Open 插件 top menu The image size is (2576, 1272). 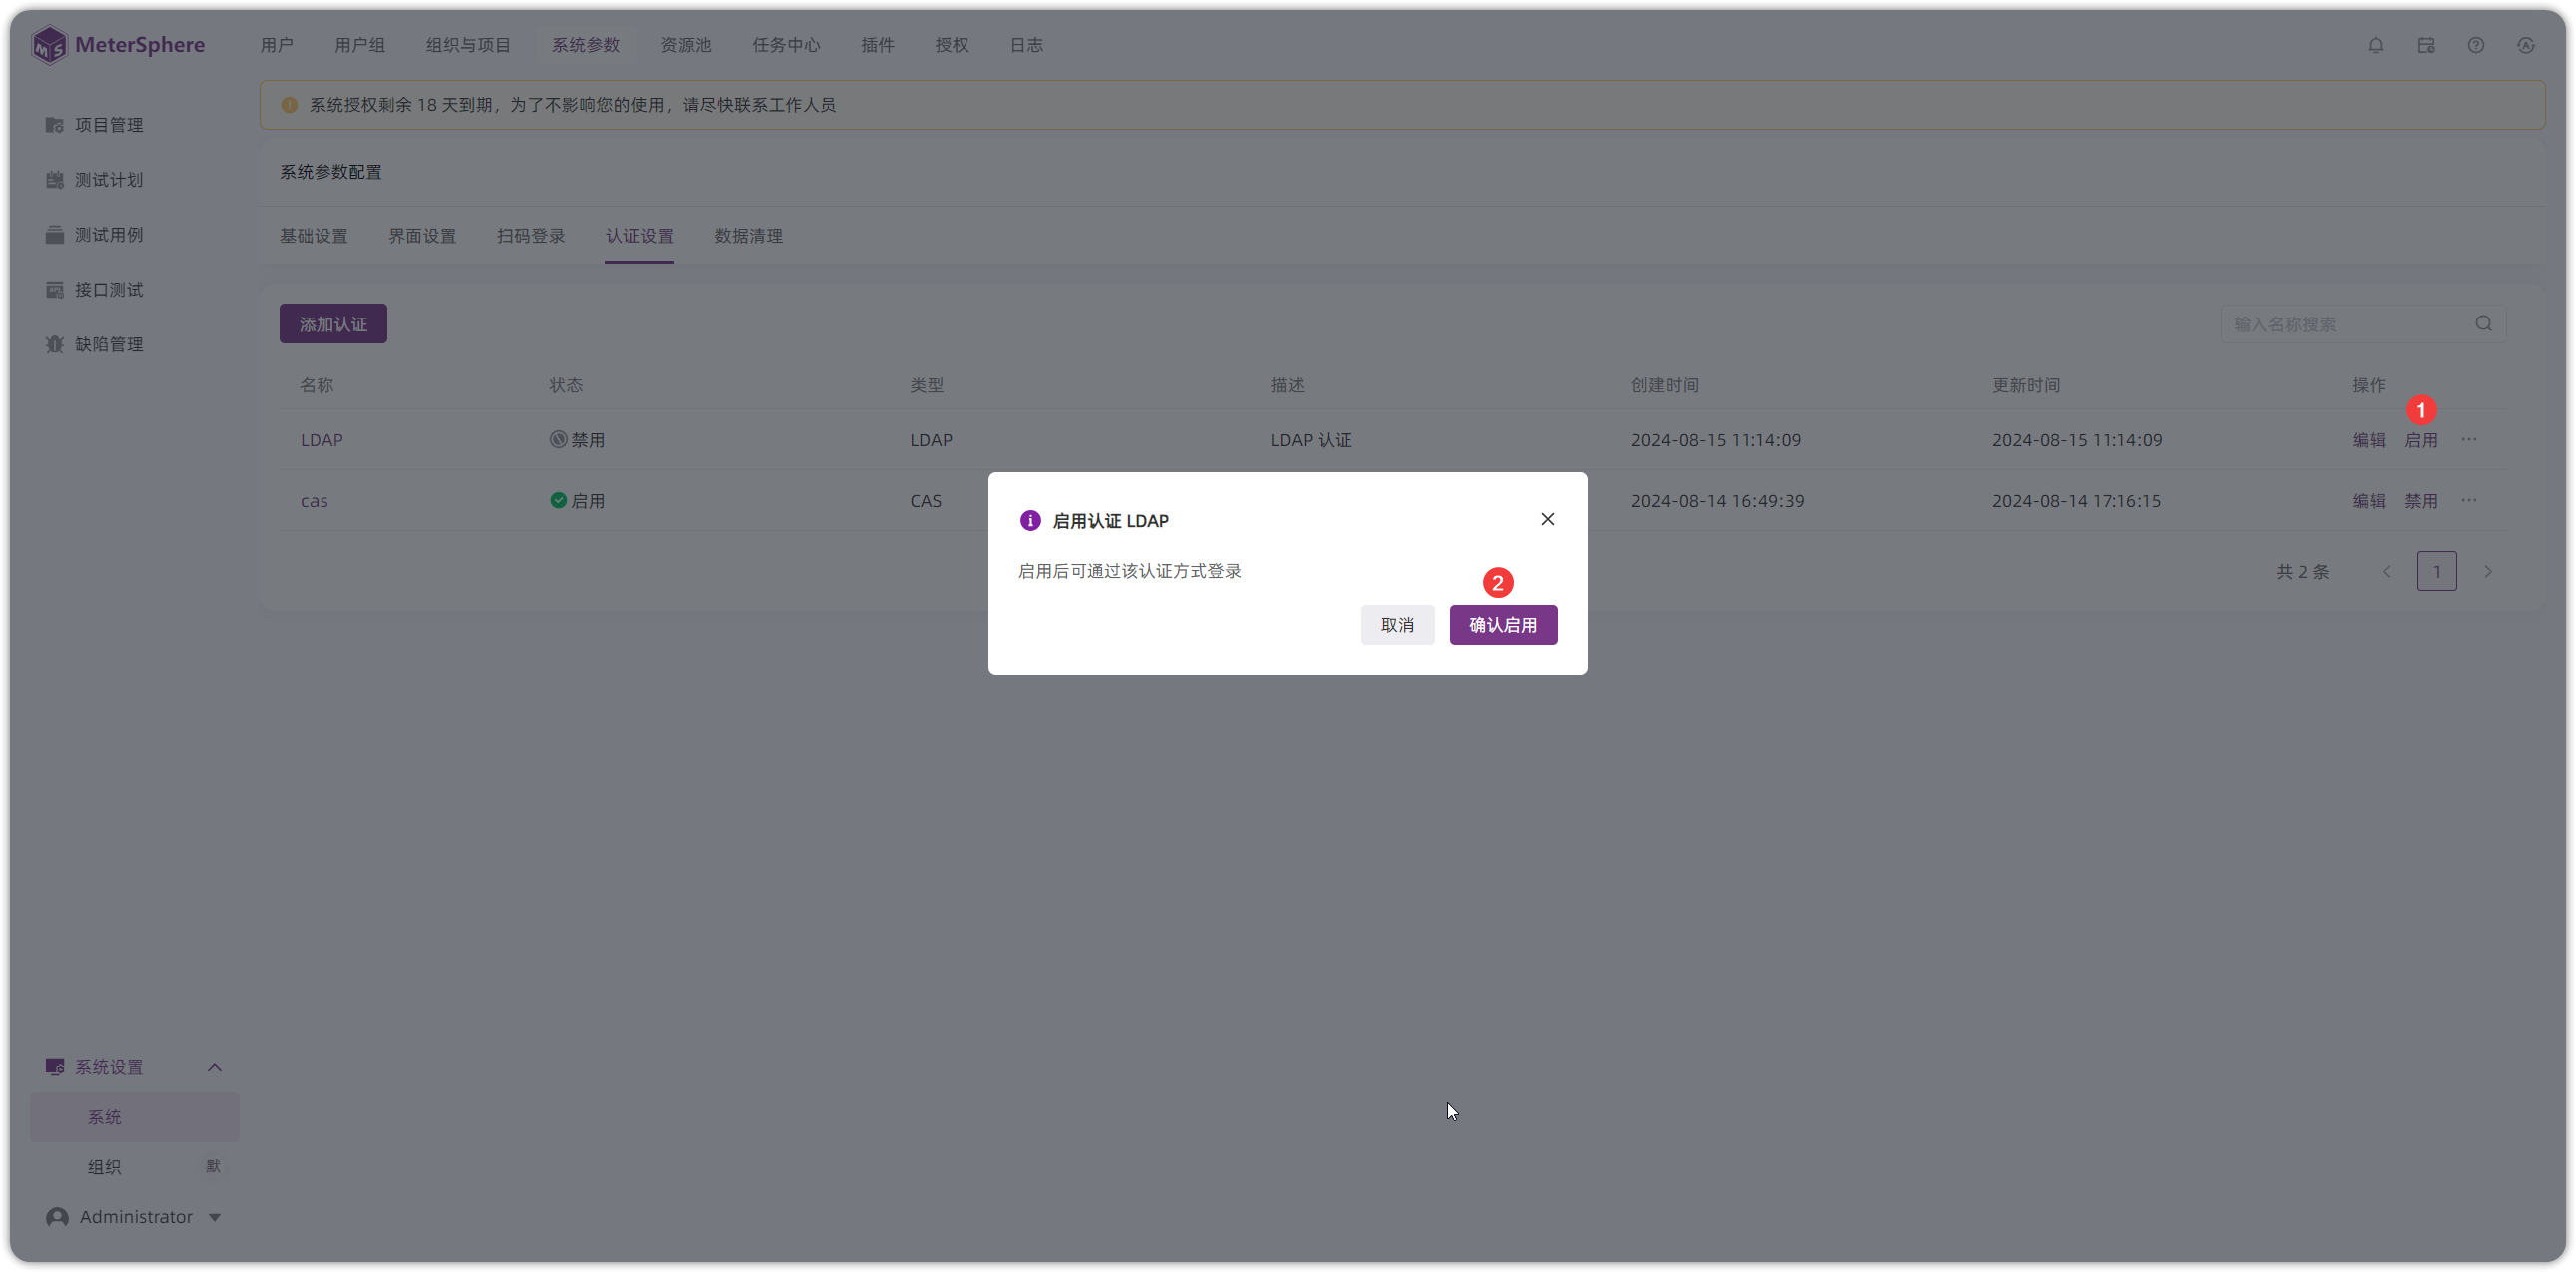(x=877, y=45)
